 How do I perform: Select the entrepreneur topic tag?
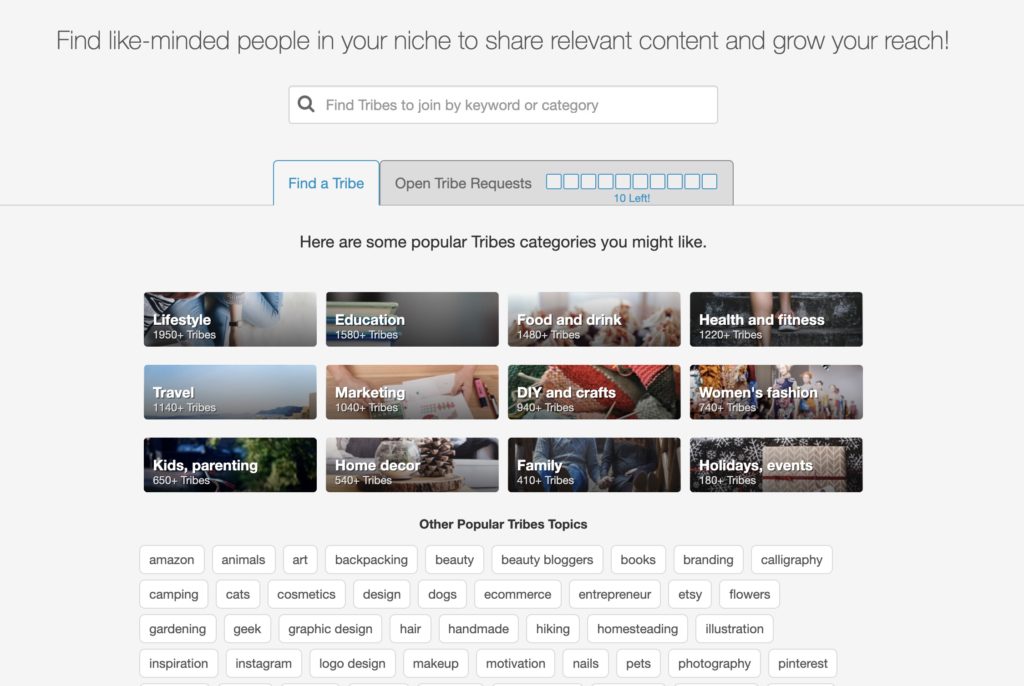tap(615, 595)
